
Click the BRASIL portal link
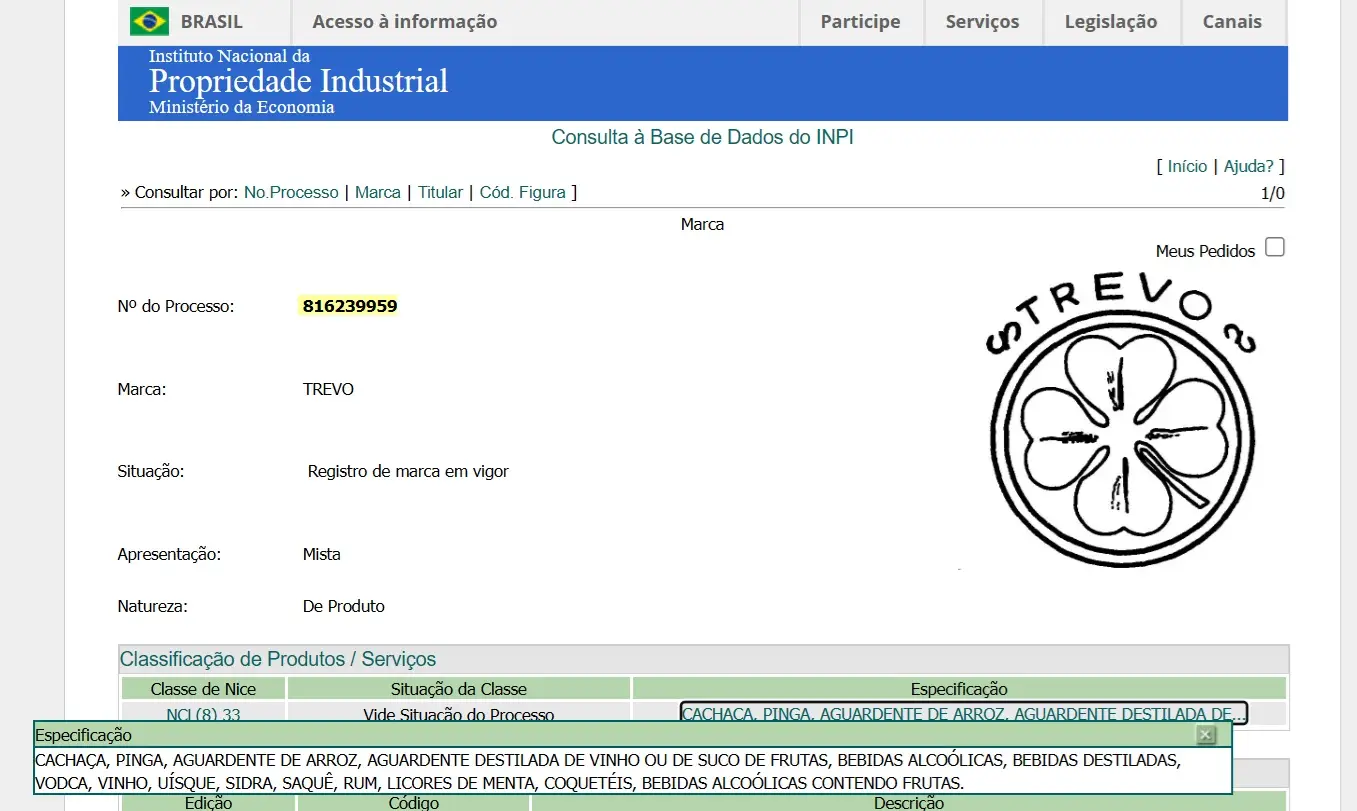[x=211, y=21]
